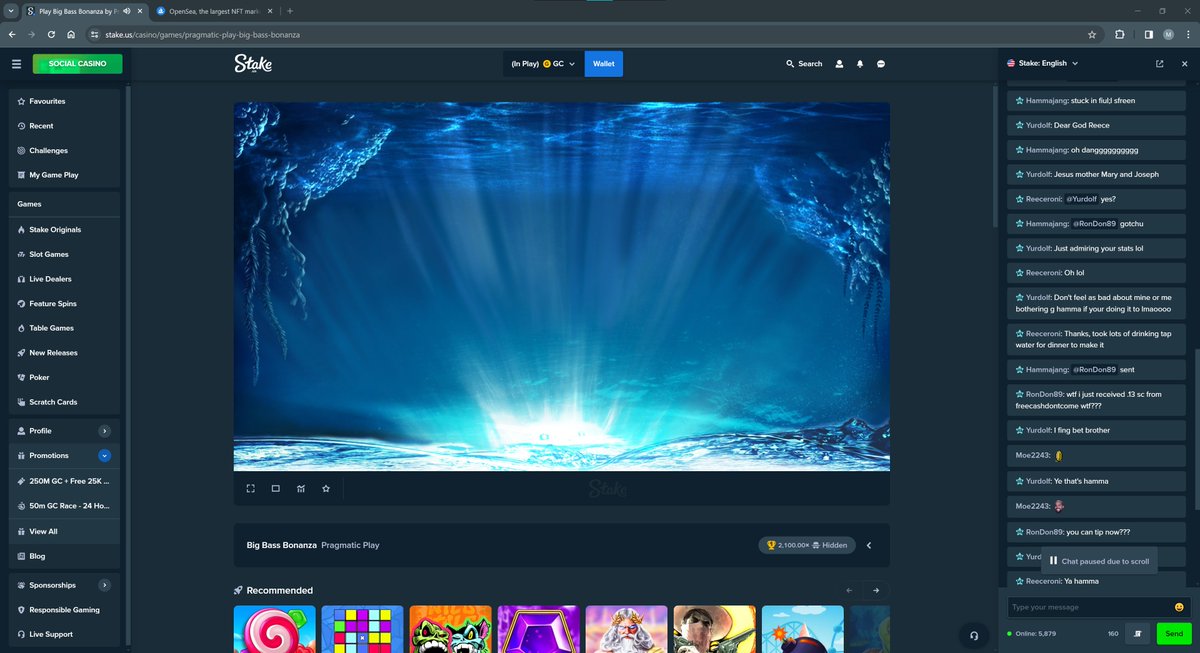Enter fullscreen mode for the game
The width and height of the screenshot is (1200, 653).
[x=251, y=489]
